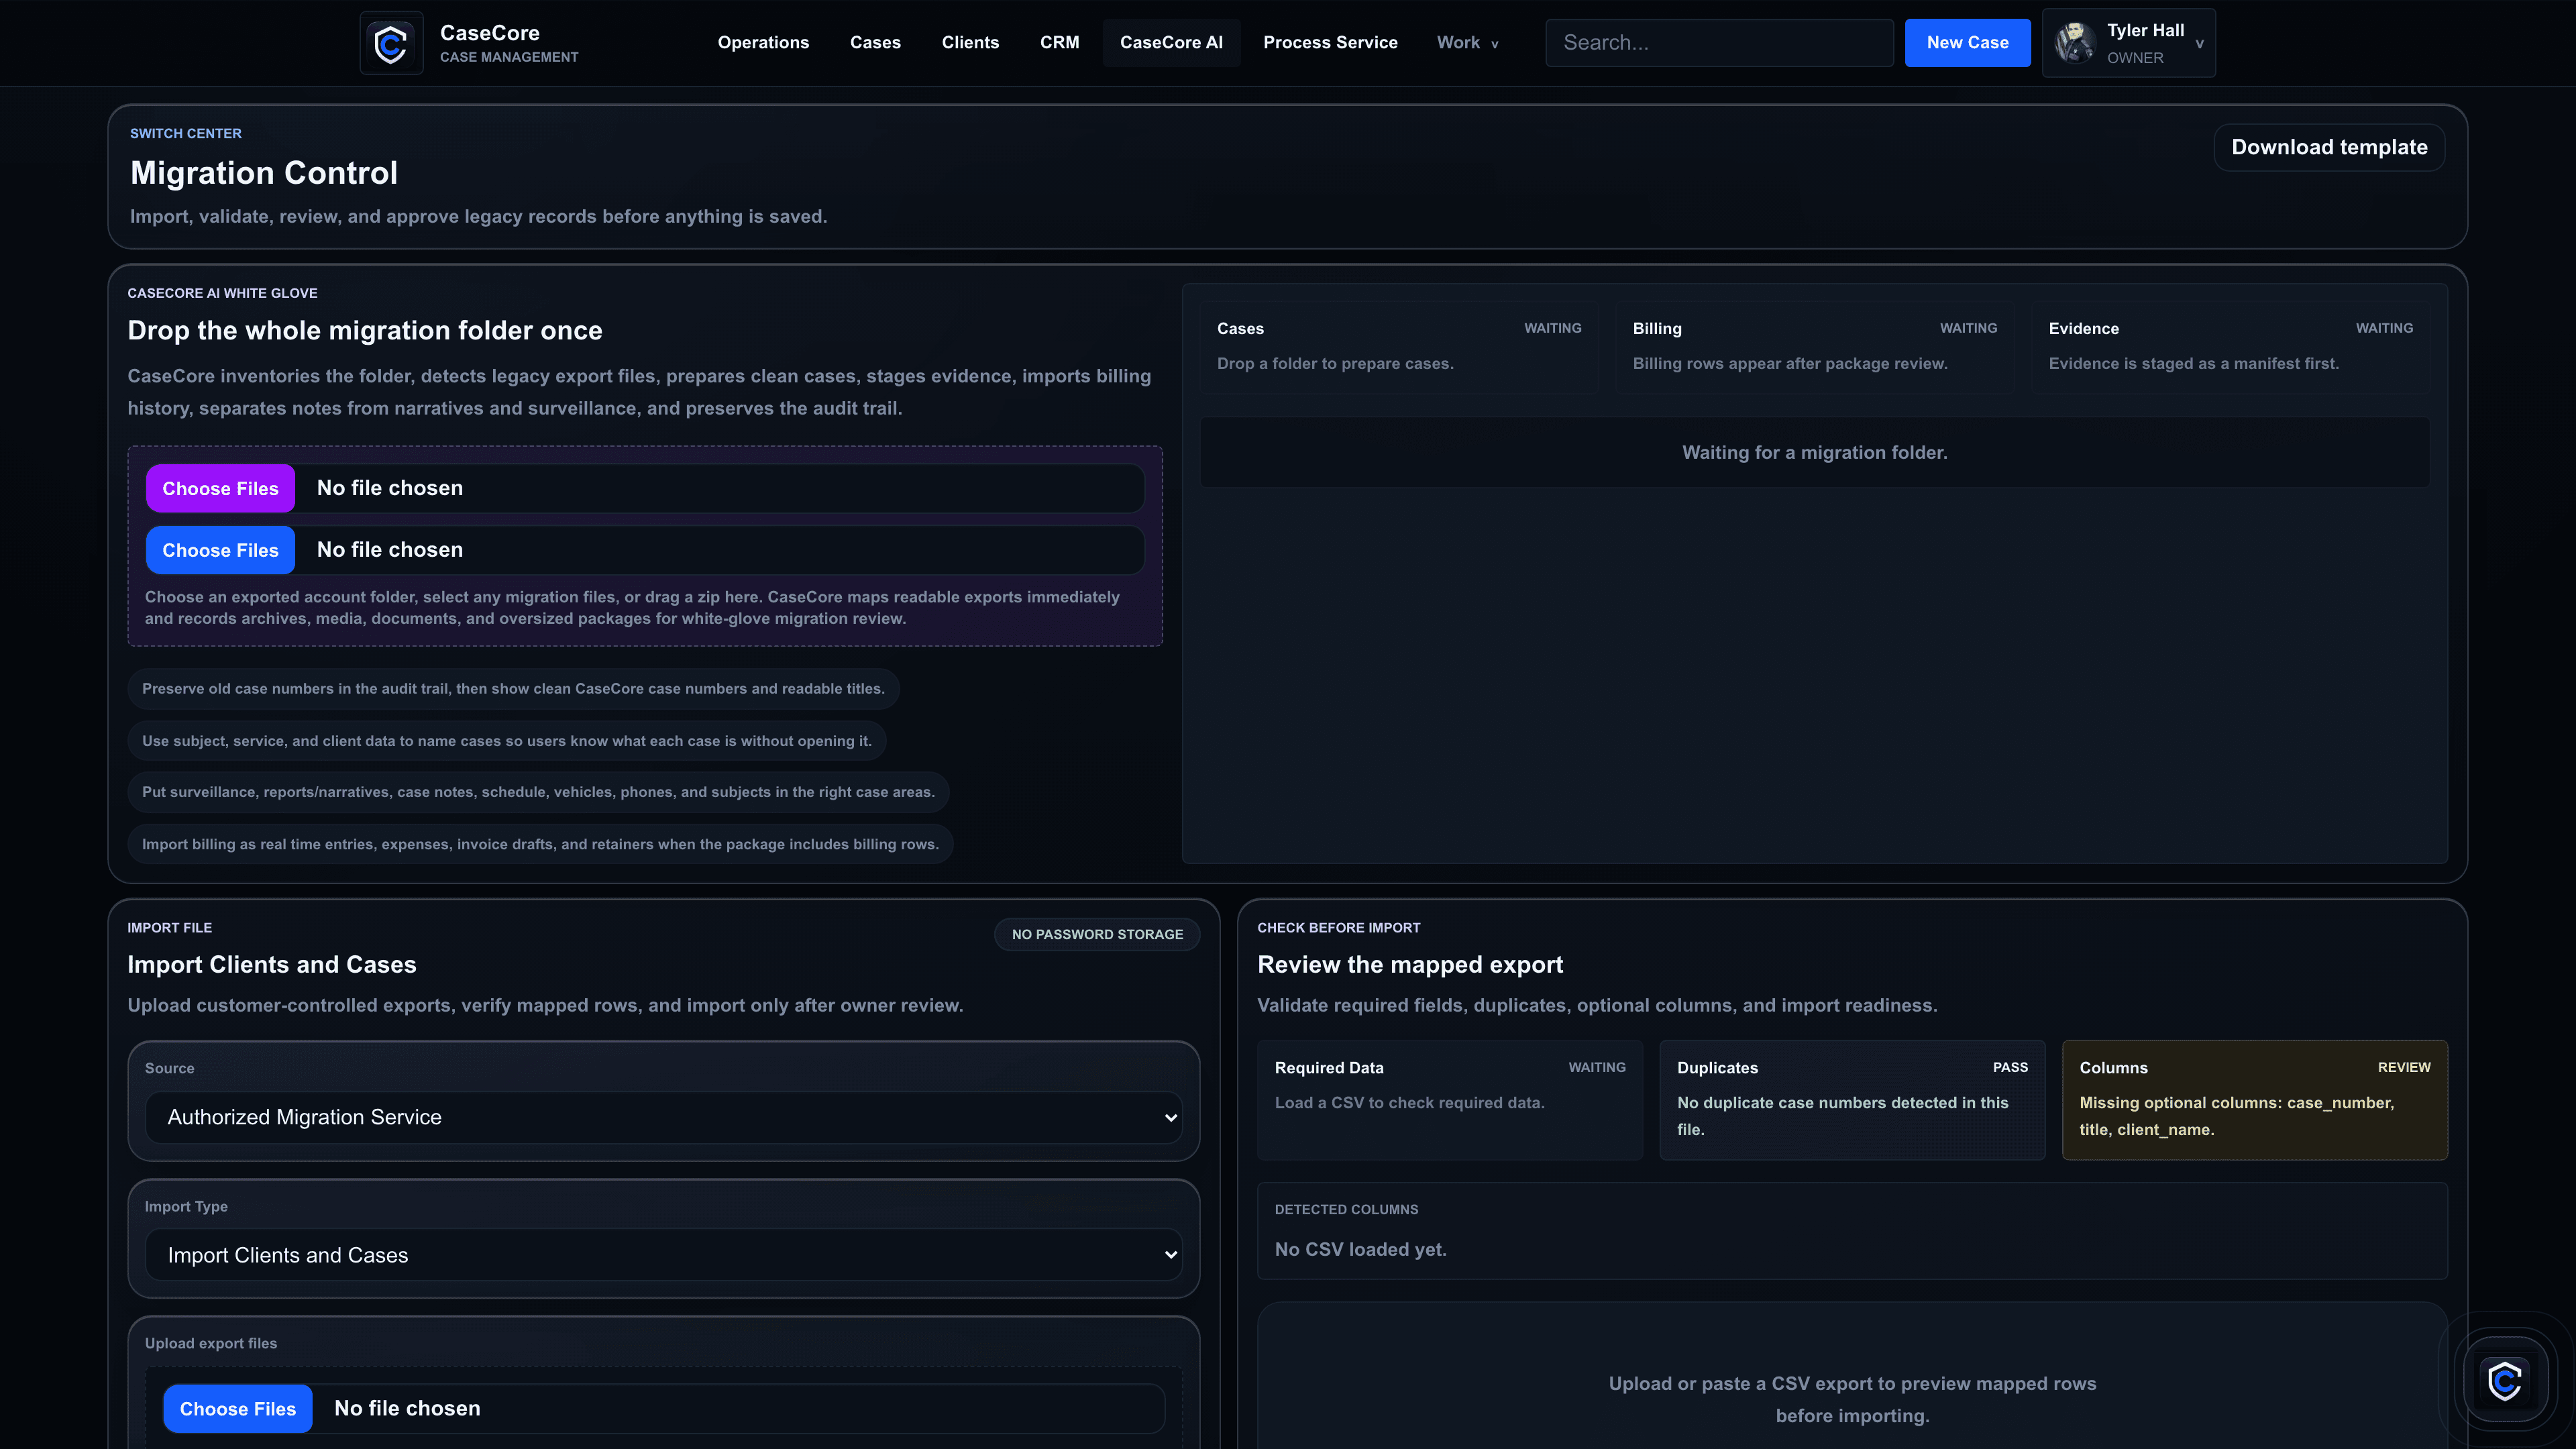Click Choose Files under Upload export files
Image resolution: width=2576 pixels, height=1449 pixels.
[x=238, y=1408]
